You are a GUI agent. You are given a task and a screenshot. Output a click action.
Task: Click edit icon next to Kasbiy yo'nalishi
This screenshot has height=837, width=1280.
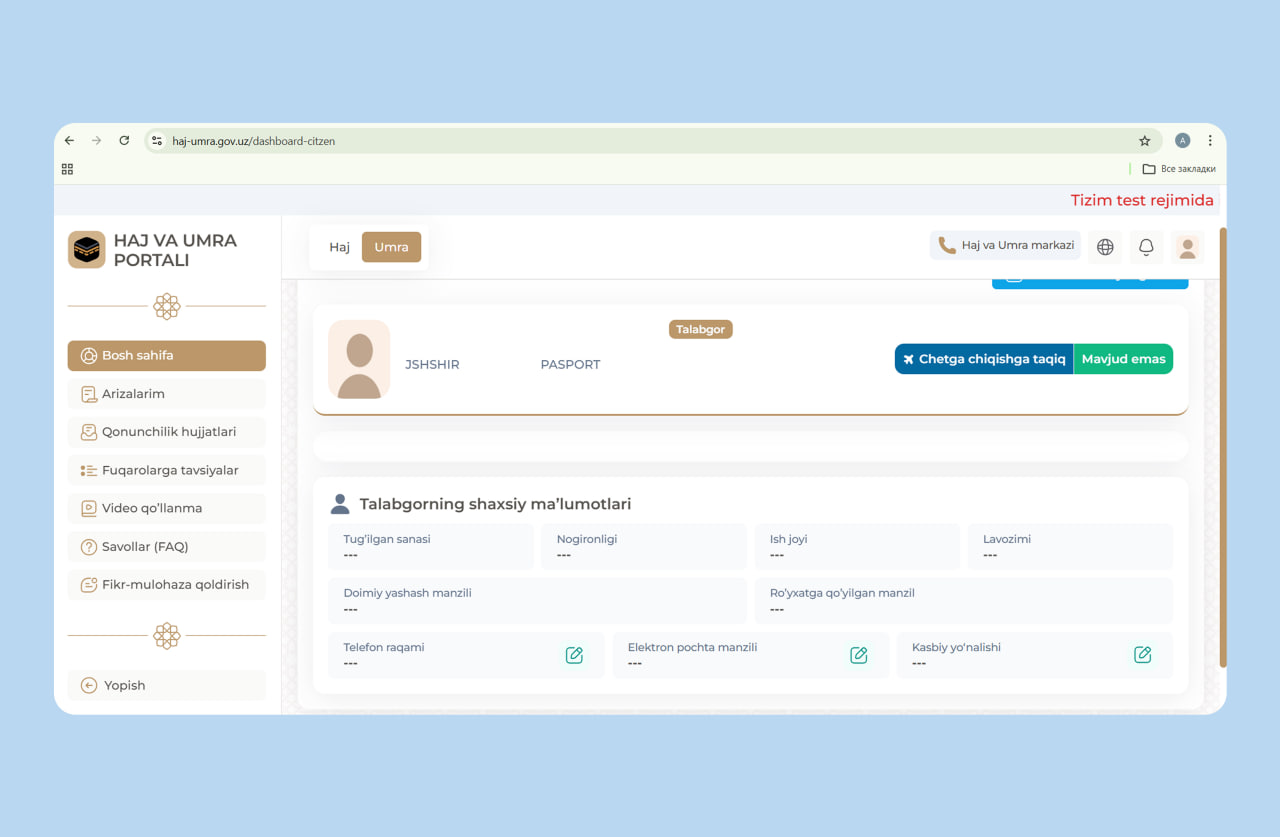click(x=1142, y=655)
